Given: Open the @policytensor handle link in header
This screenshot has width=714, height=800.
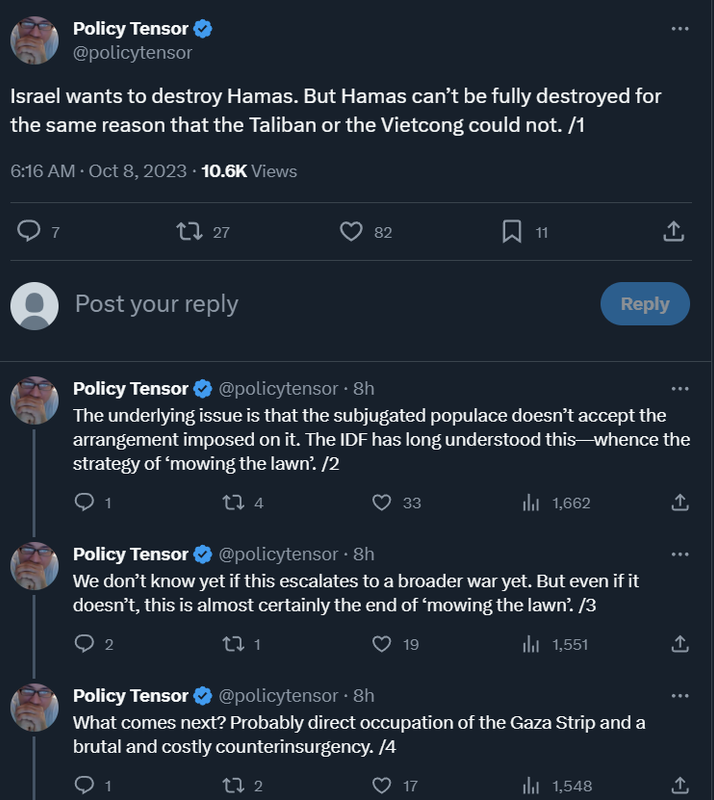Looking at the screenshot, I should [132, 53].
